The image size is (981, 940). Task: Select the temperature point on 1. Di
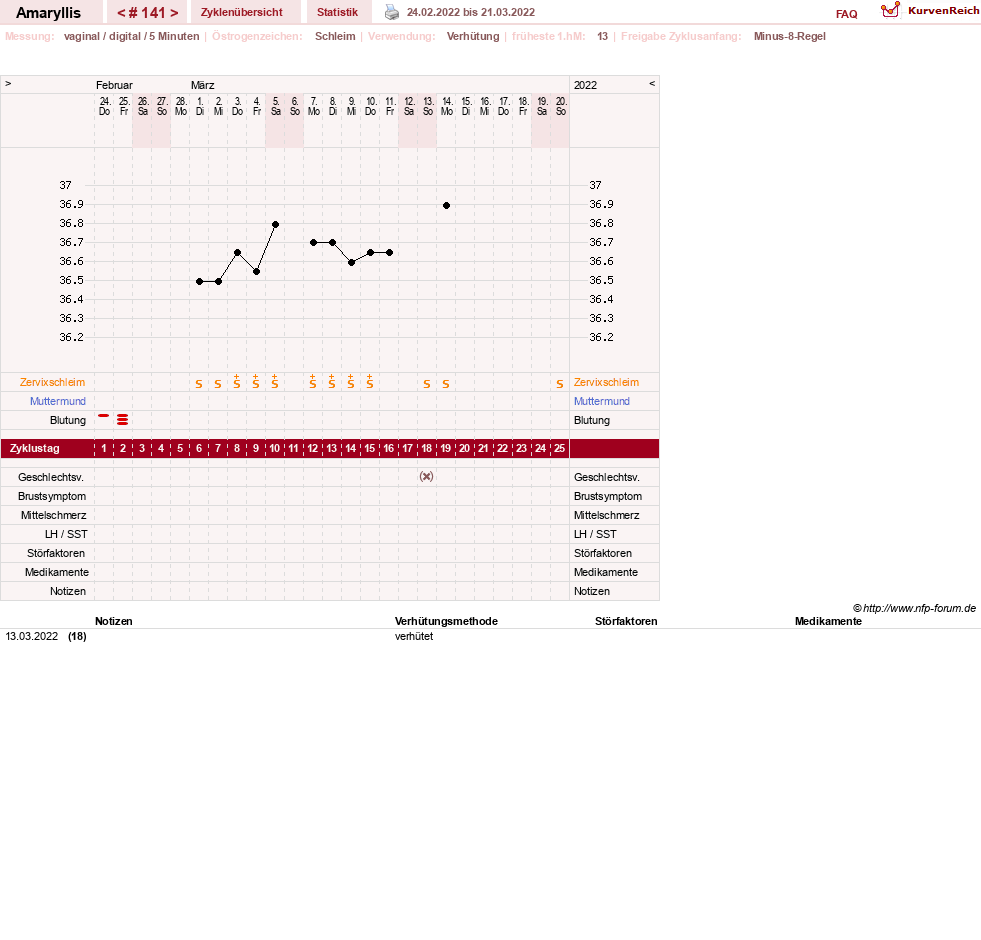tap(200, 282)
